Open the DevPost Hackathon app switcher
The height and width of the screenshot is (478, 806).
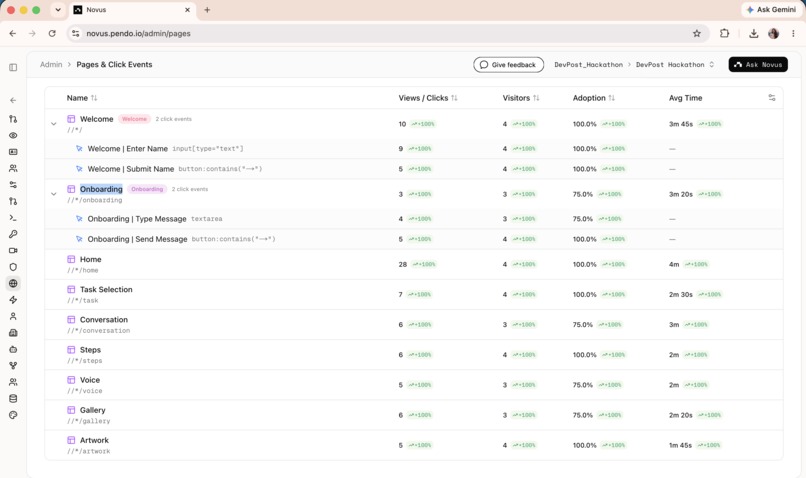point(675,65)
